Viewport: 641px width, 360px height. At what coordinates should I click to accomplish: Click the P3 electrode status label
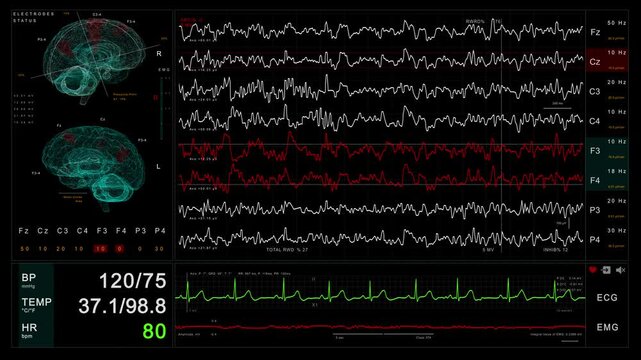click(x=141, y=231)
